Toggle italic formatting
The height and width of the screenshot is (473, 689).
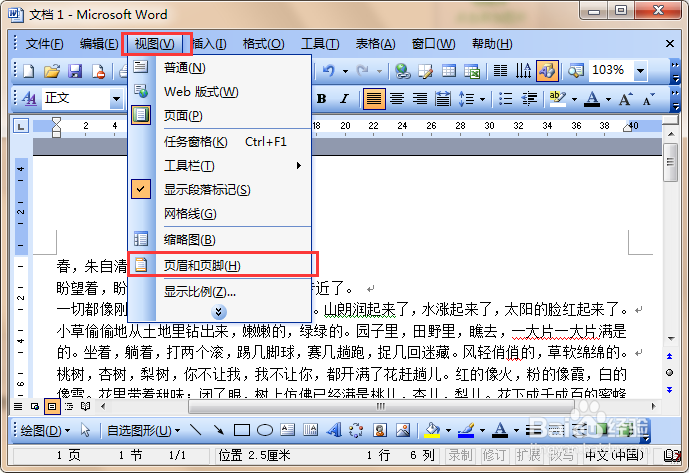[x=344, y=99]
